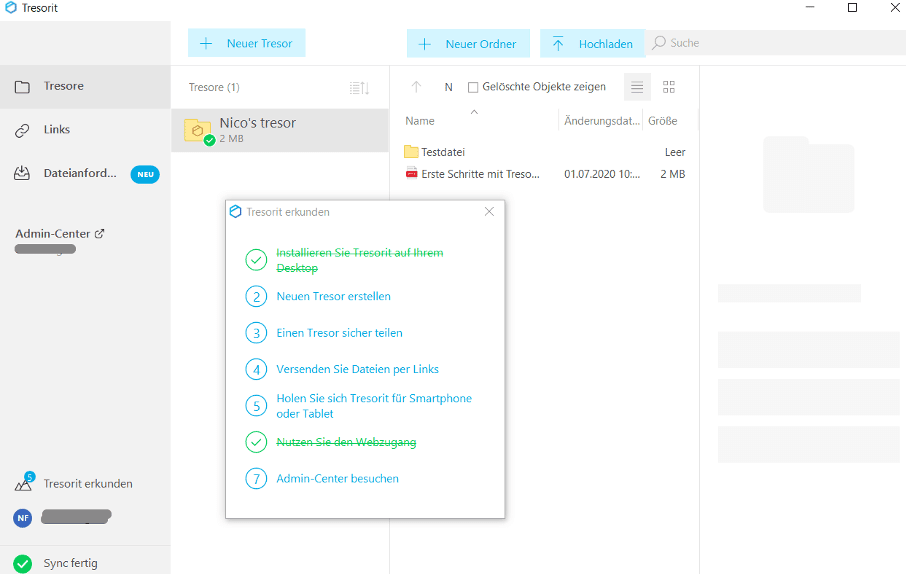Screen dimensions: 906x574
Task: Click the step 3 circle icon
Action: point(256,333)
